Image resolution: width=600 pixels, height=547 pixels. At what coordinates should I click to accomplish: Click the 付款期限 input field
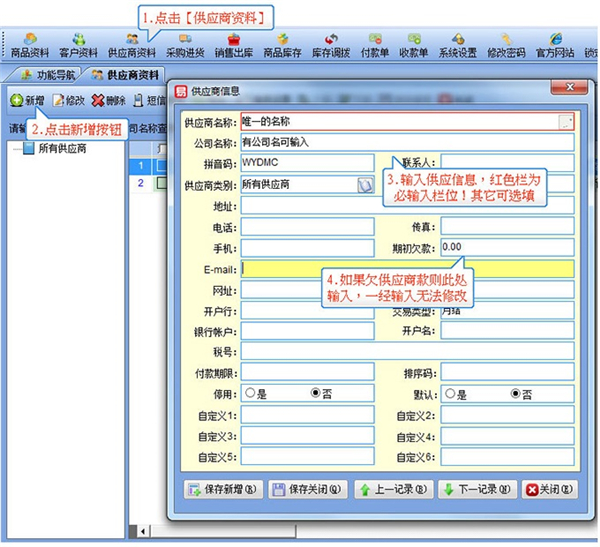(x=308, y=372)
